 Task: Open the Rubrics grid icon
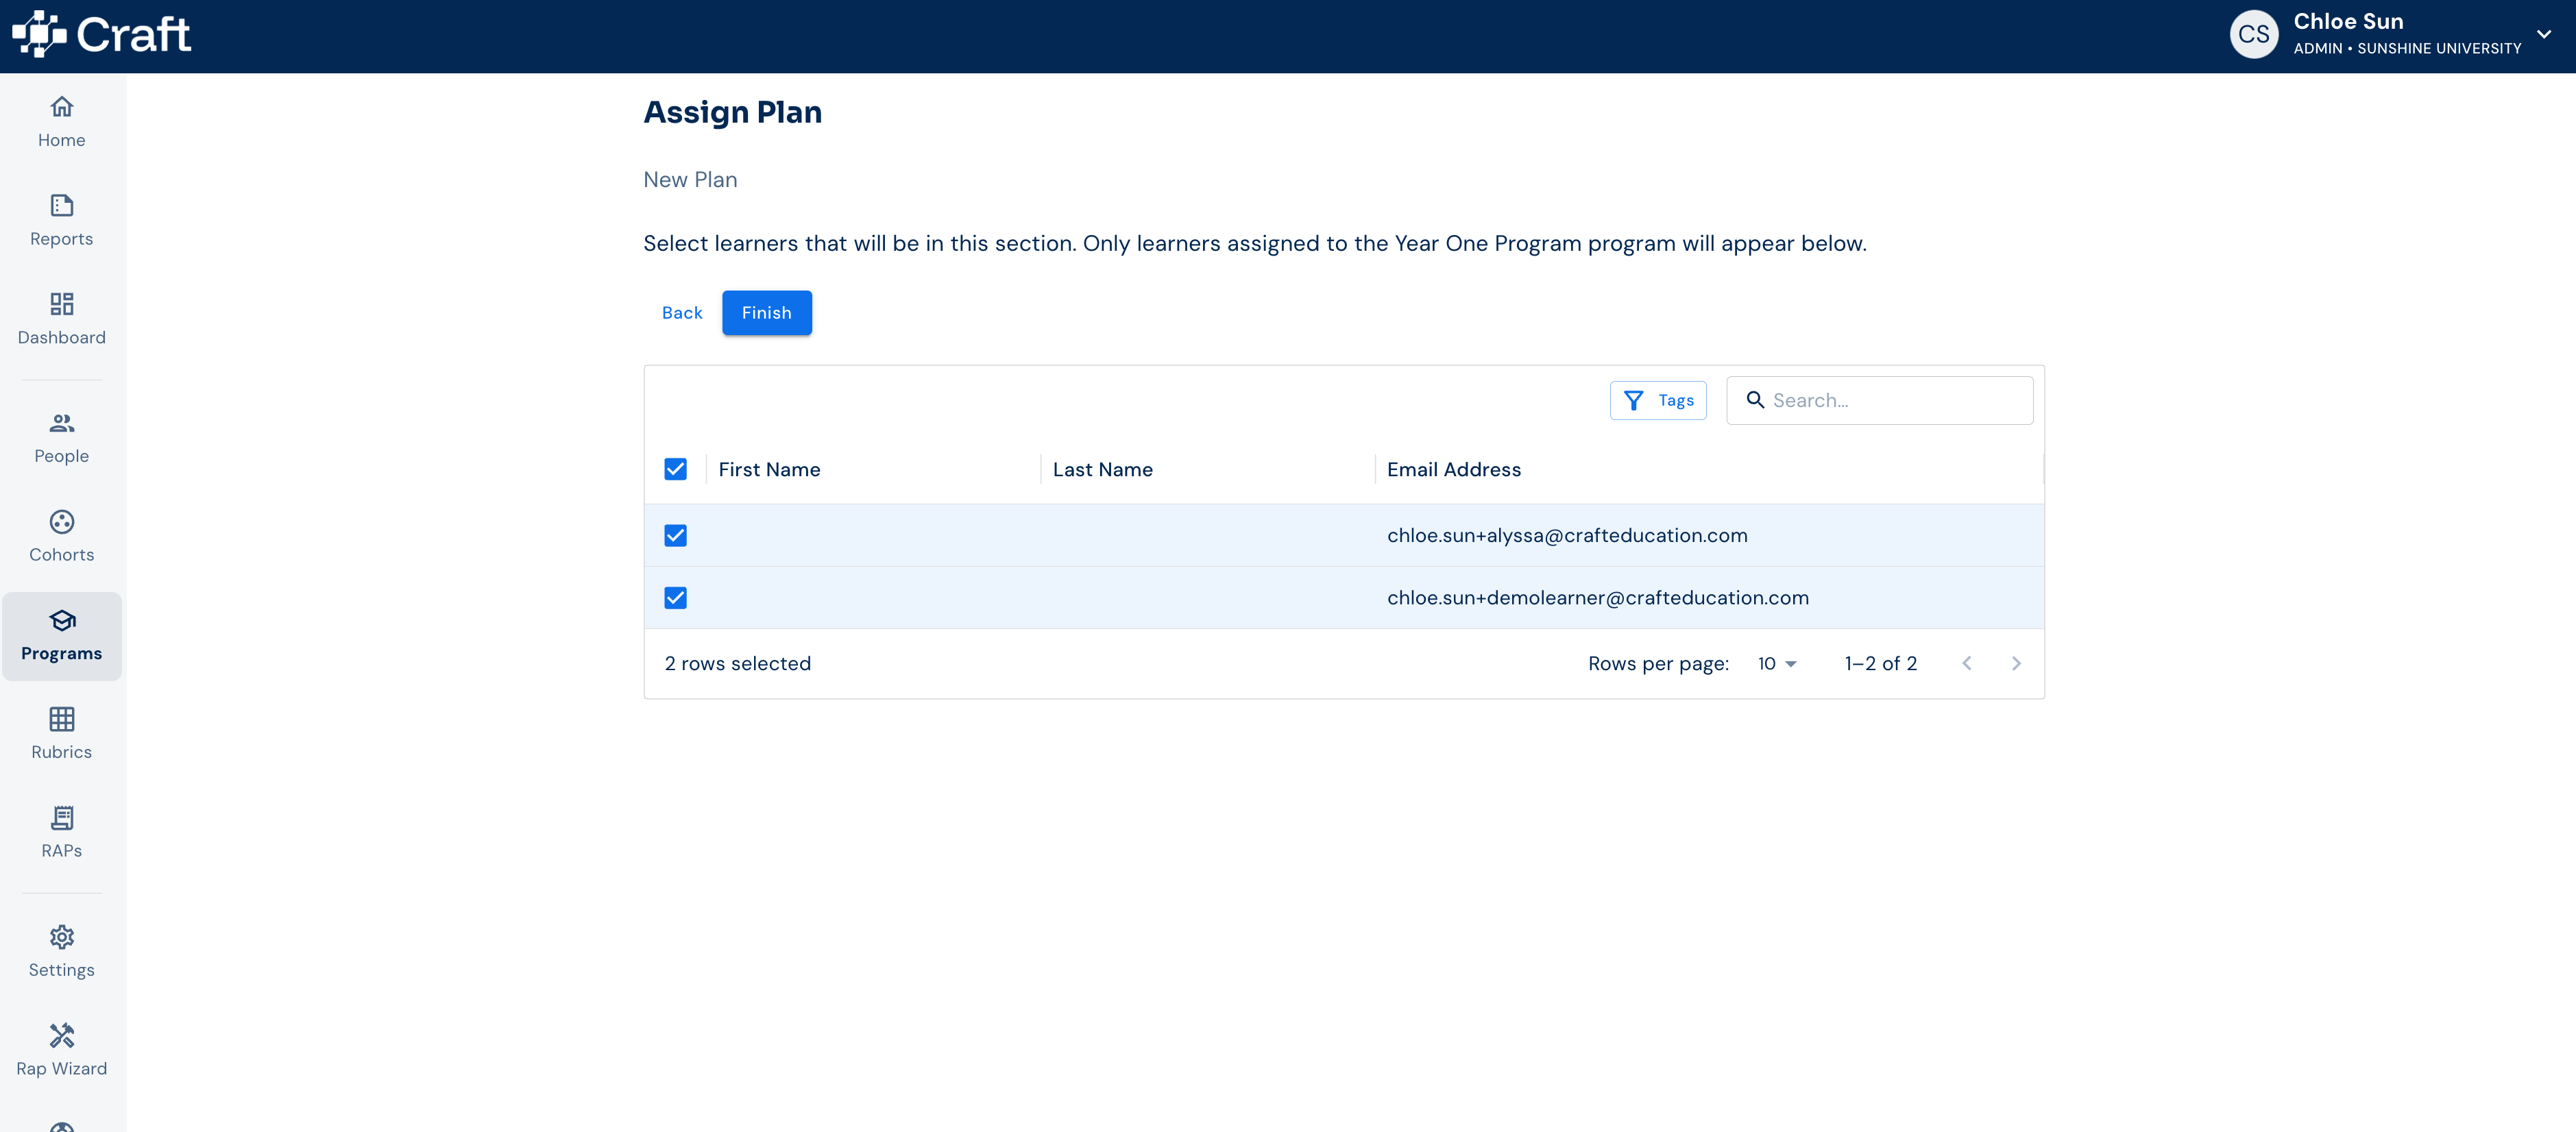(x=61, y=719)
